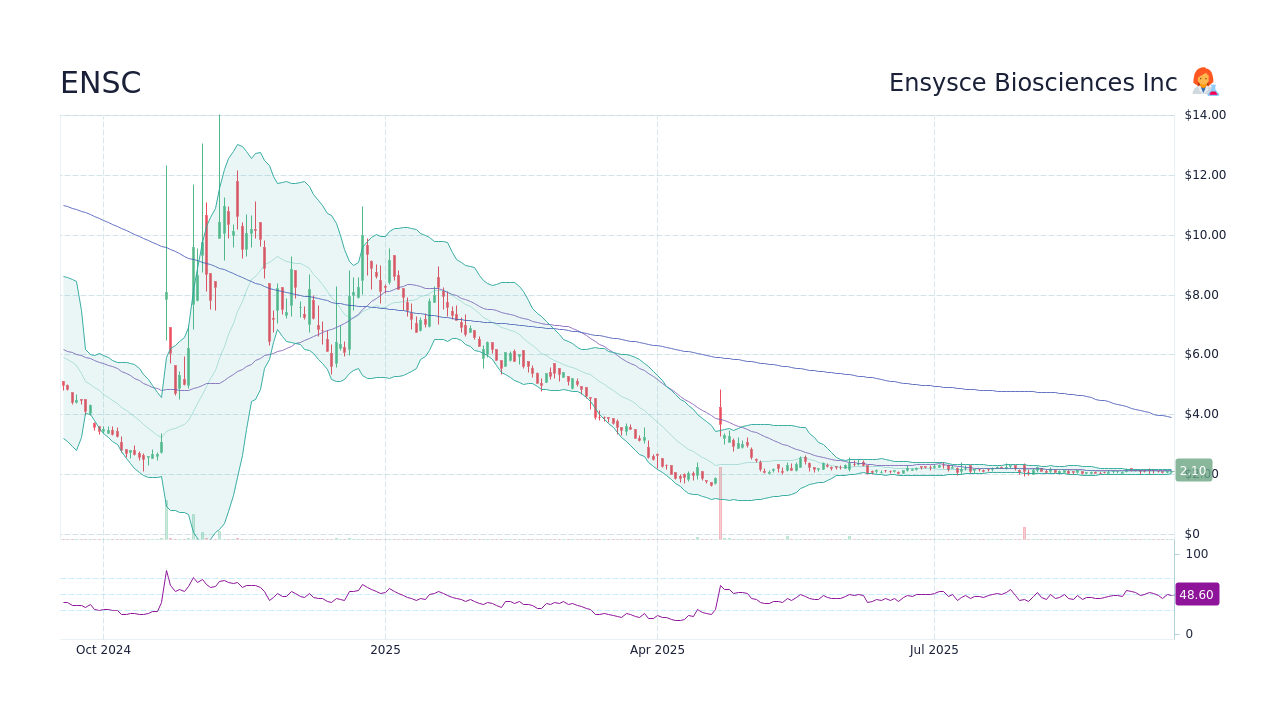Click the Ensysce Biosciences Inc company name
Image resolution: width=1280 pixels, height=720 pixels.
(1032, 82)
